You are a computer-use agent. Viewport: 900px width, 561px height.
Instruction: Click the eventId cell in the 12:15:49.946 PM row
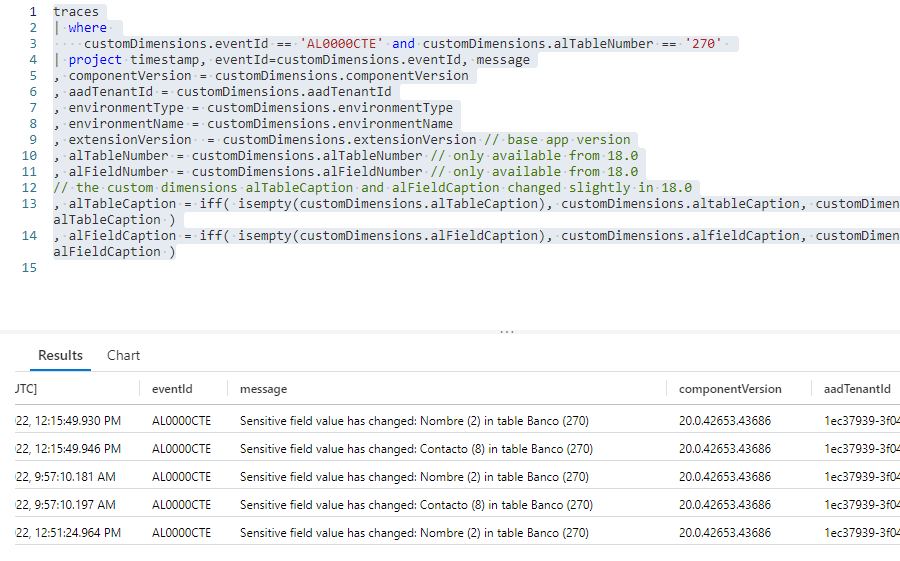(181, 449)
